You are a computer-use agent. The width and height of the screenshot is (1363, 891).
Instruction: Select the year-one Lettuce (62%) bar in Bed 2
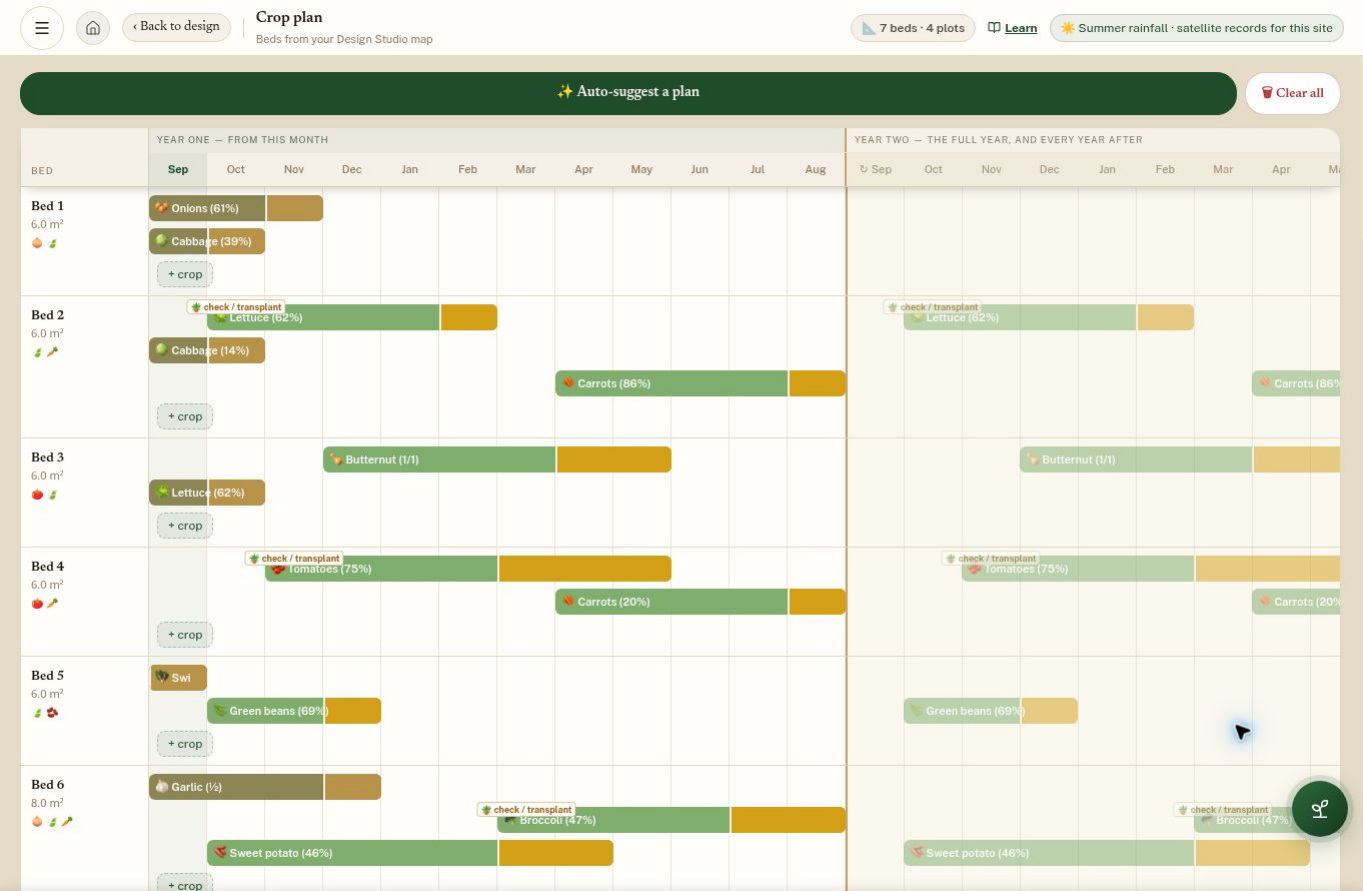[352, 317]
